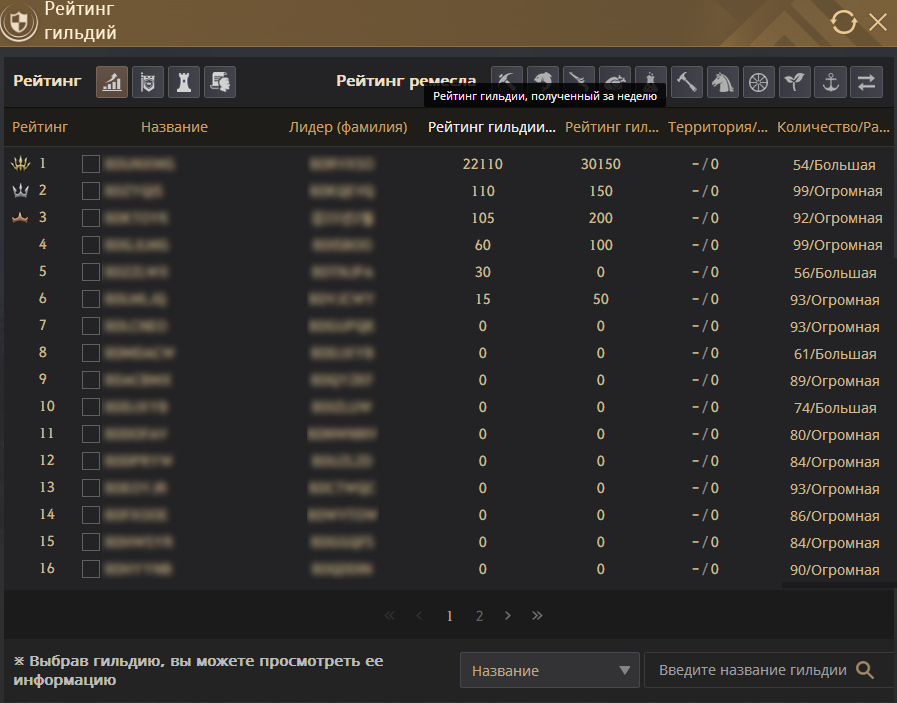Click the 56/Большая size cell
Viewport: 897px width, 703px height.
coord(835,273)
